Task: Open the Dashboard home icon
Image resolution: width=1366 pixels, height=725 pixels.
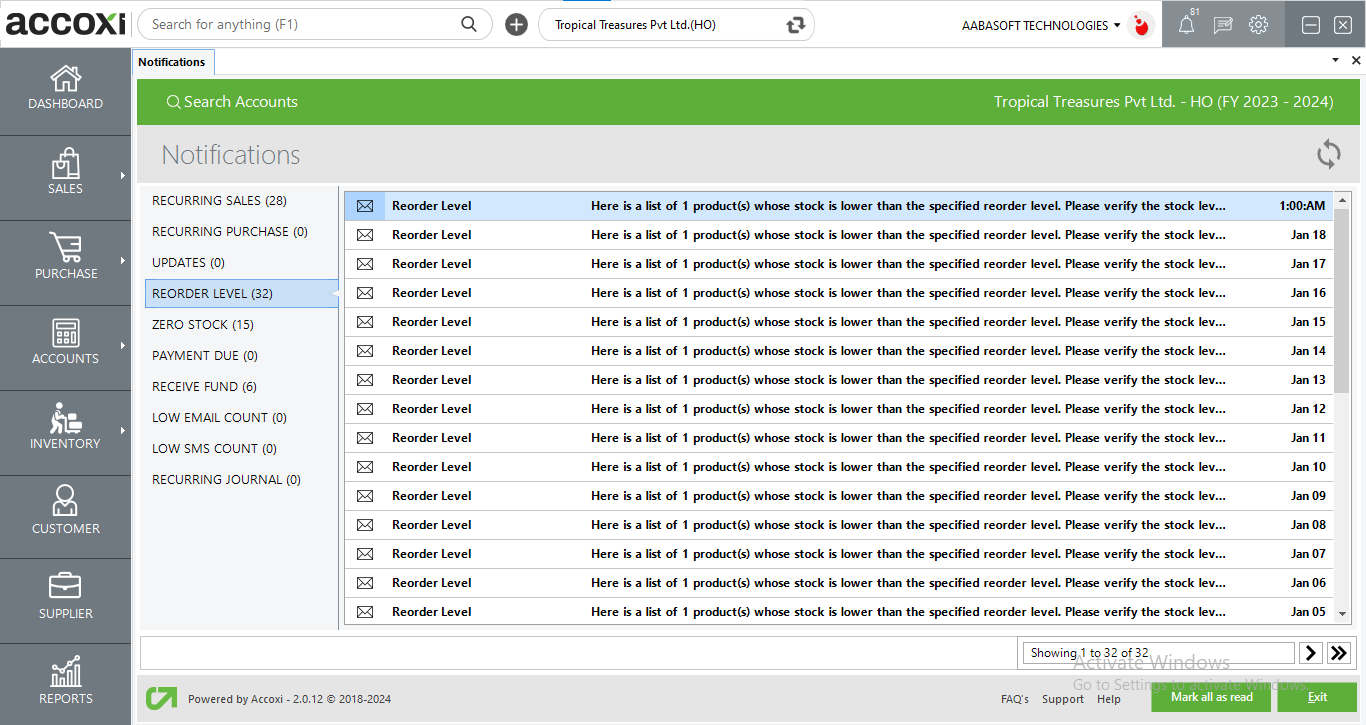Action: tap(65, 79)
